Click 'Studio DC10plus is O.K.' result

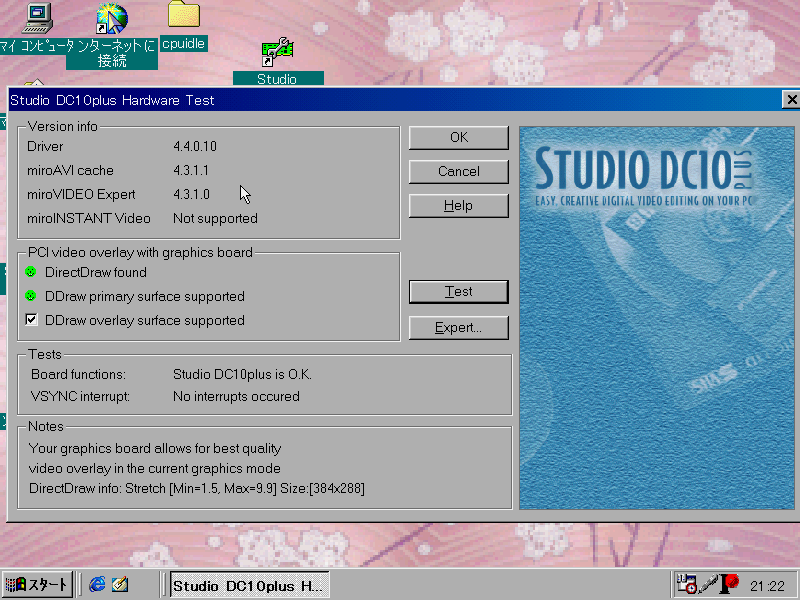242,374
